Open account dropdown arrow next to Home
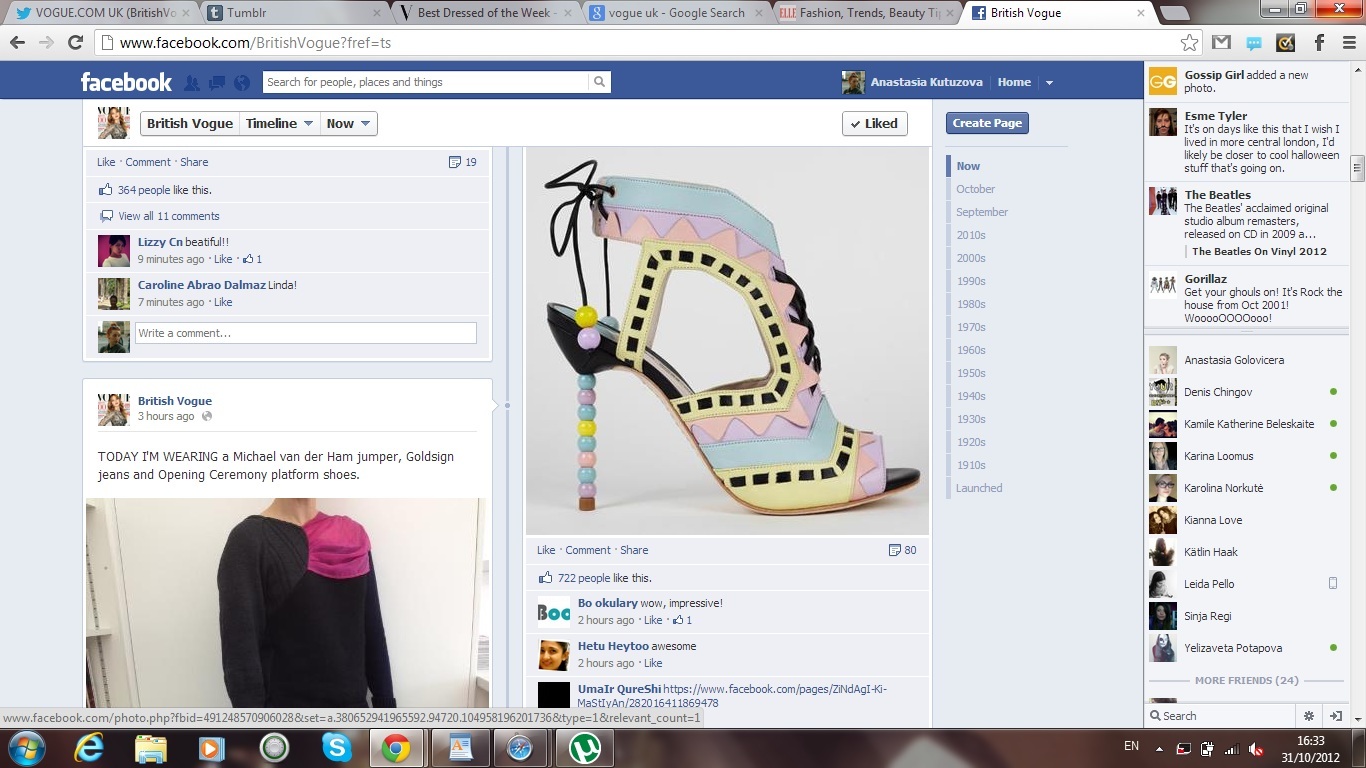 pyautogui.click(x=1049, y=83)
